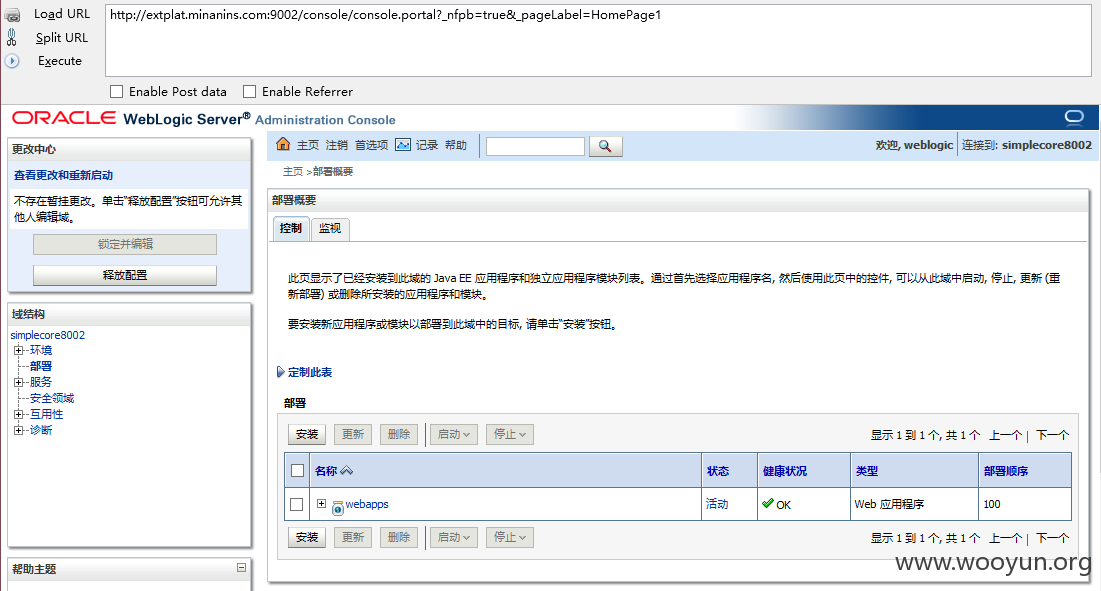Open 首选项 preferences
Viewport: 1101px width, 591px height.
[x=371, y=145]
